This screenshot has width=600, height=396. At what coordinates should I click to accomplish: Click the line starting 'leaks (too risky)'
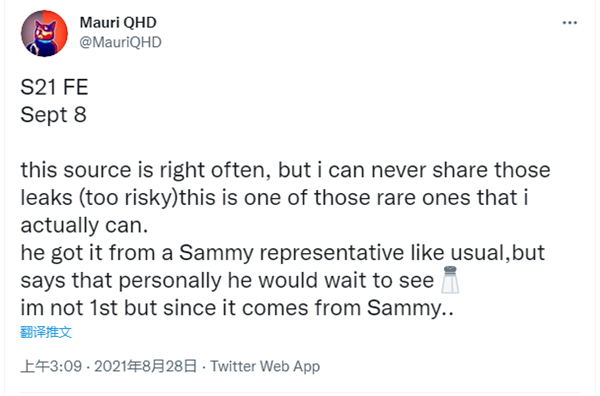pos(274,197)
